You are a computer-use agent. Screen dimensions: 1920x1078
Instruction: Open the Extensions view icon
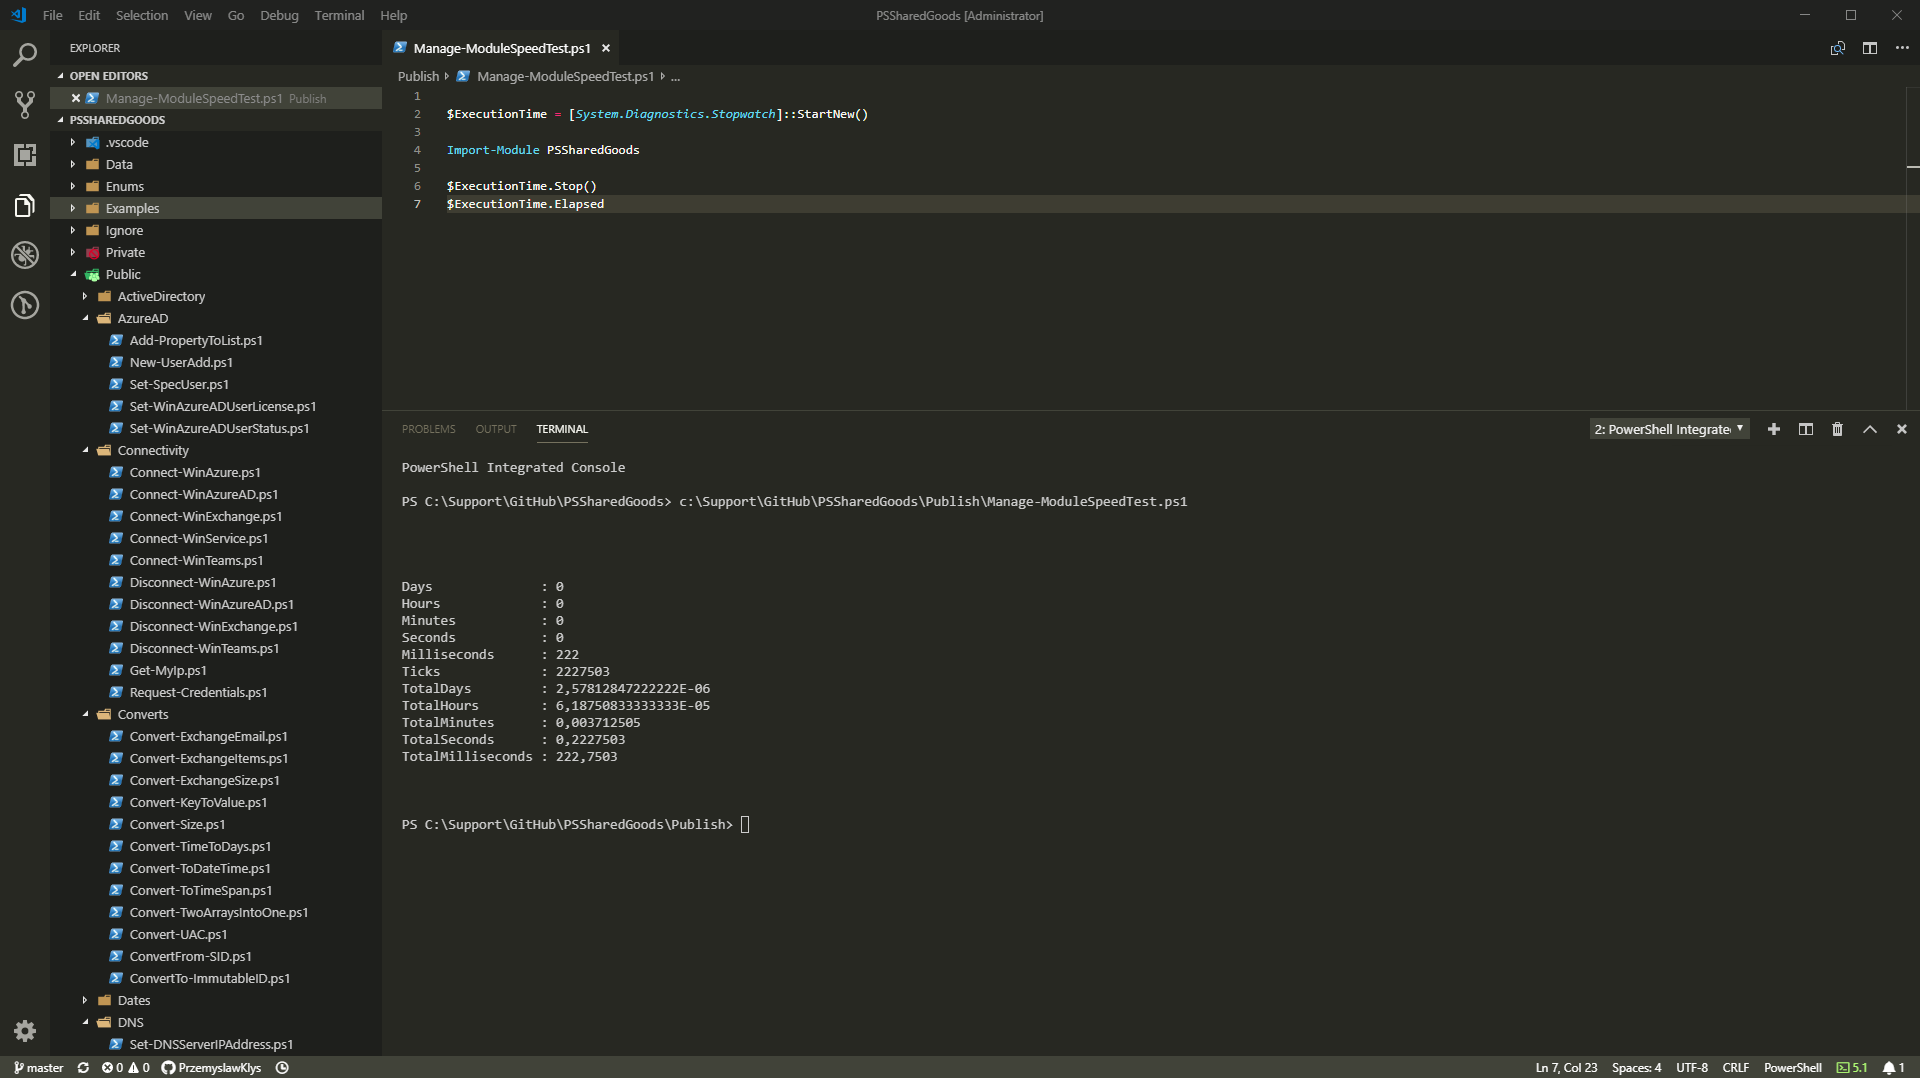click(25, 155)
